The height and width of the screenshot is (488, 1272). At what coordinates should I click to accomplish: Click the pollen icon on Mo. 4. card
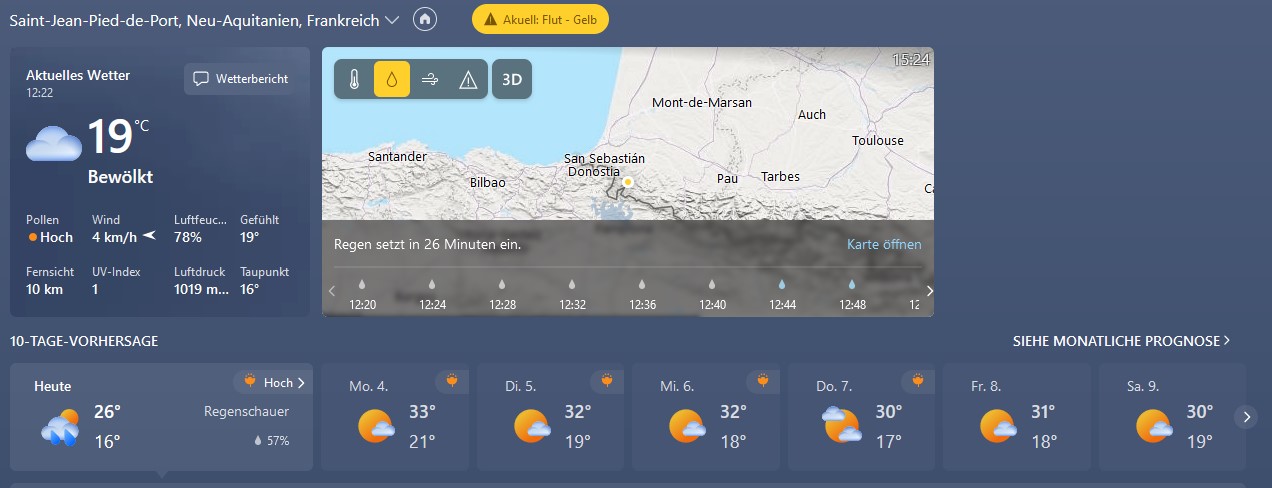[452, 380]
